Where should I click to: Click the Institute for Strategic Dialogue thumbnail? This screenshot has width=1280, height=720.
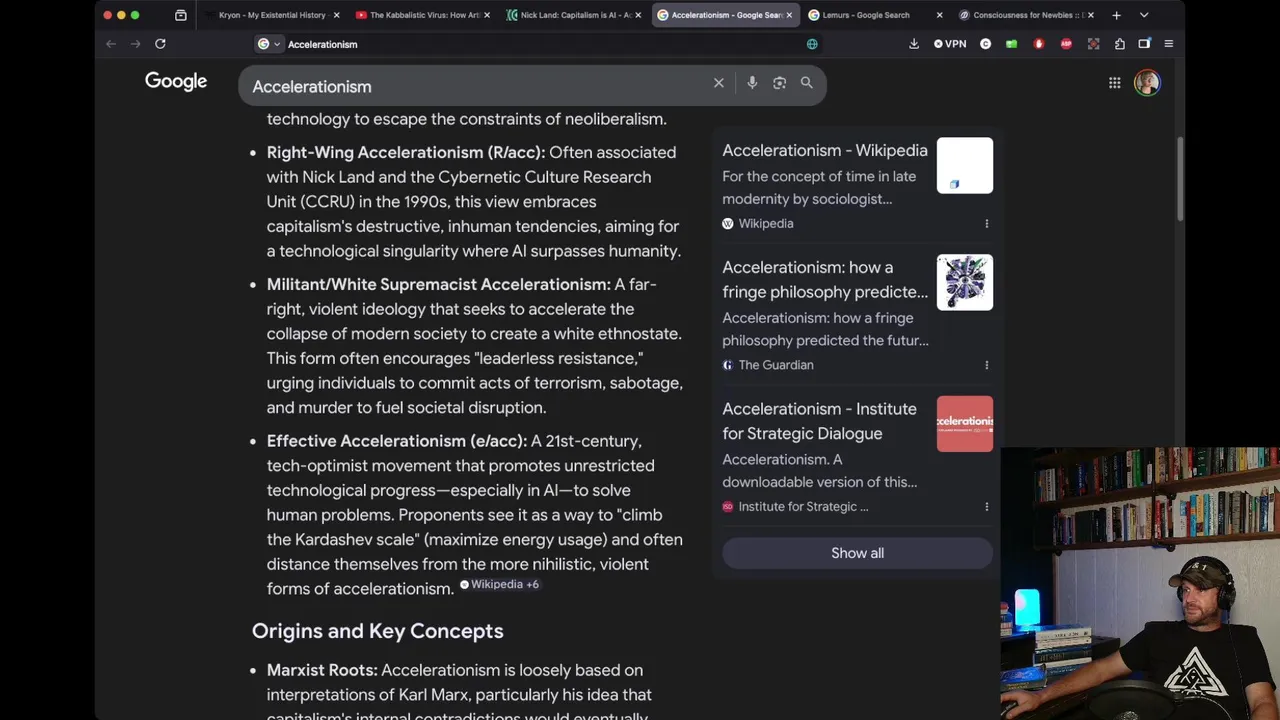point(964,424)
